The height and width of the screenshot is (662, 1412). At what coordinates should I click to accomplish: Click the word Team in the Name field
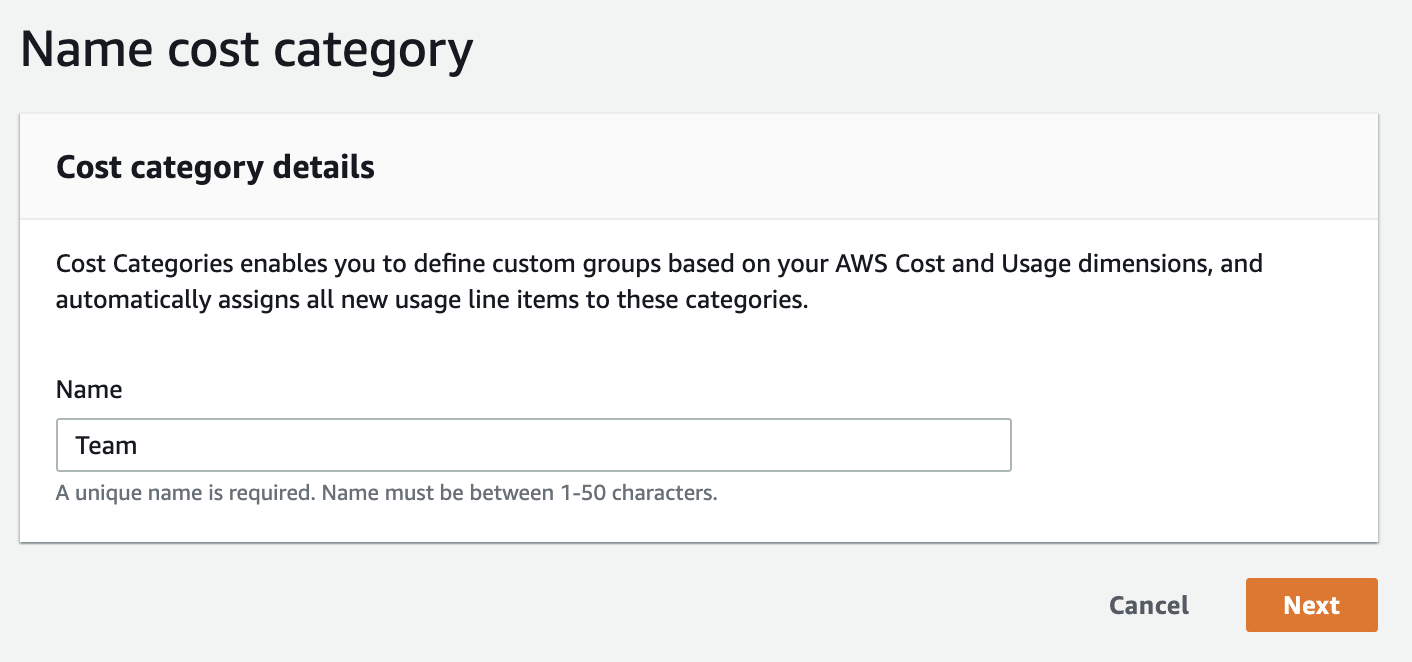[x=106, y=446]
